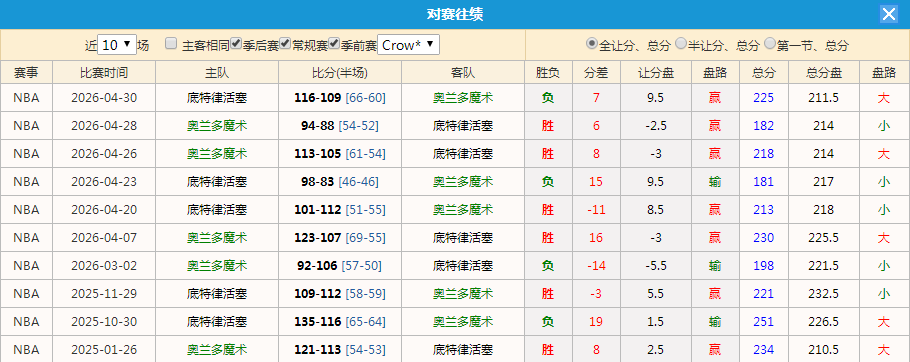Click total line value 232.5
Image resolution: width=910 pixels, height=362 pixels.
tap(824, 294)
